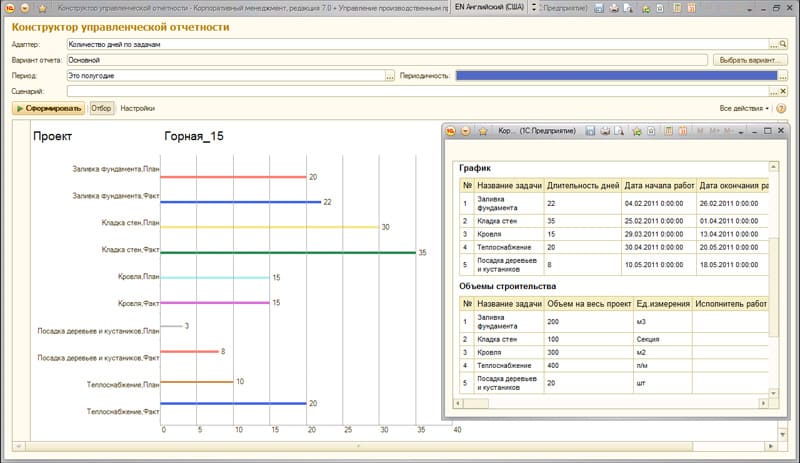The image size is (800, 463).
Task: Click the Период field showing Это полугодие
Action: pyautogui.click(x=226, y=76)
